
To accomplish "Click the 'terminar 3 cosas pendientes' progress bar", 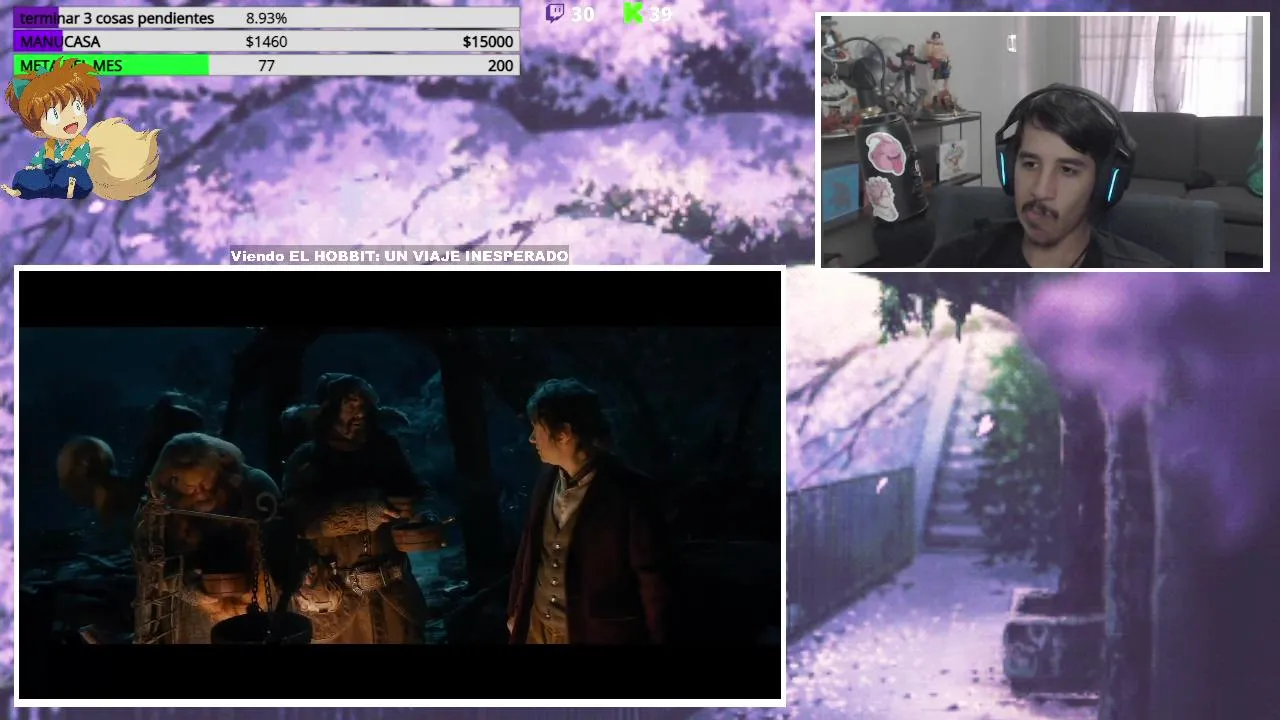I will (x=266, y=18).
